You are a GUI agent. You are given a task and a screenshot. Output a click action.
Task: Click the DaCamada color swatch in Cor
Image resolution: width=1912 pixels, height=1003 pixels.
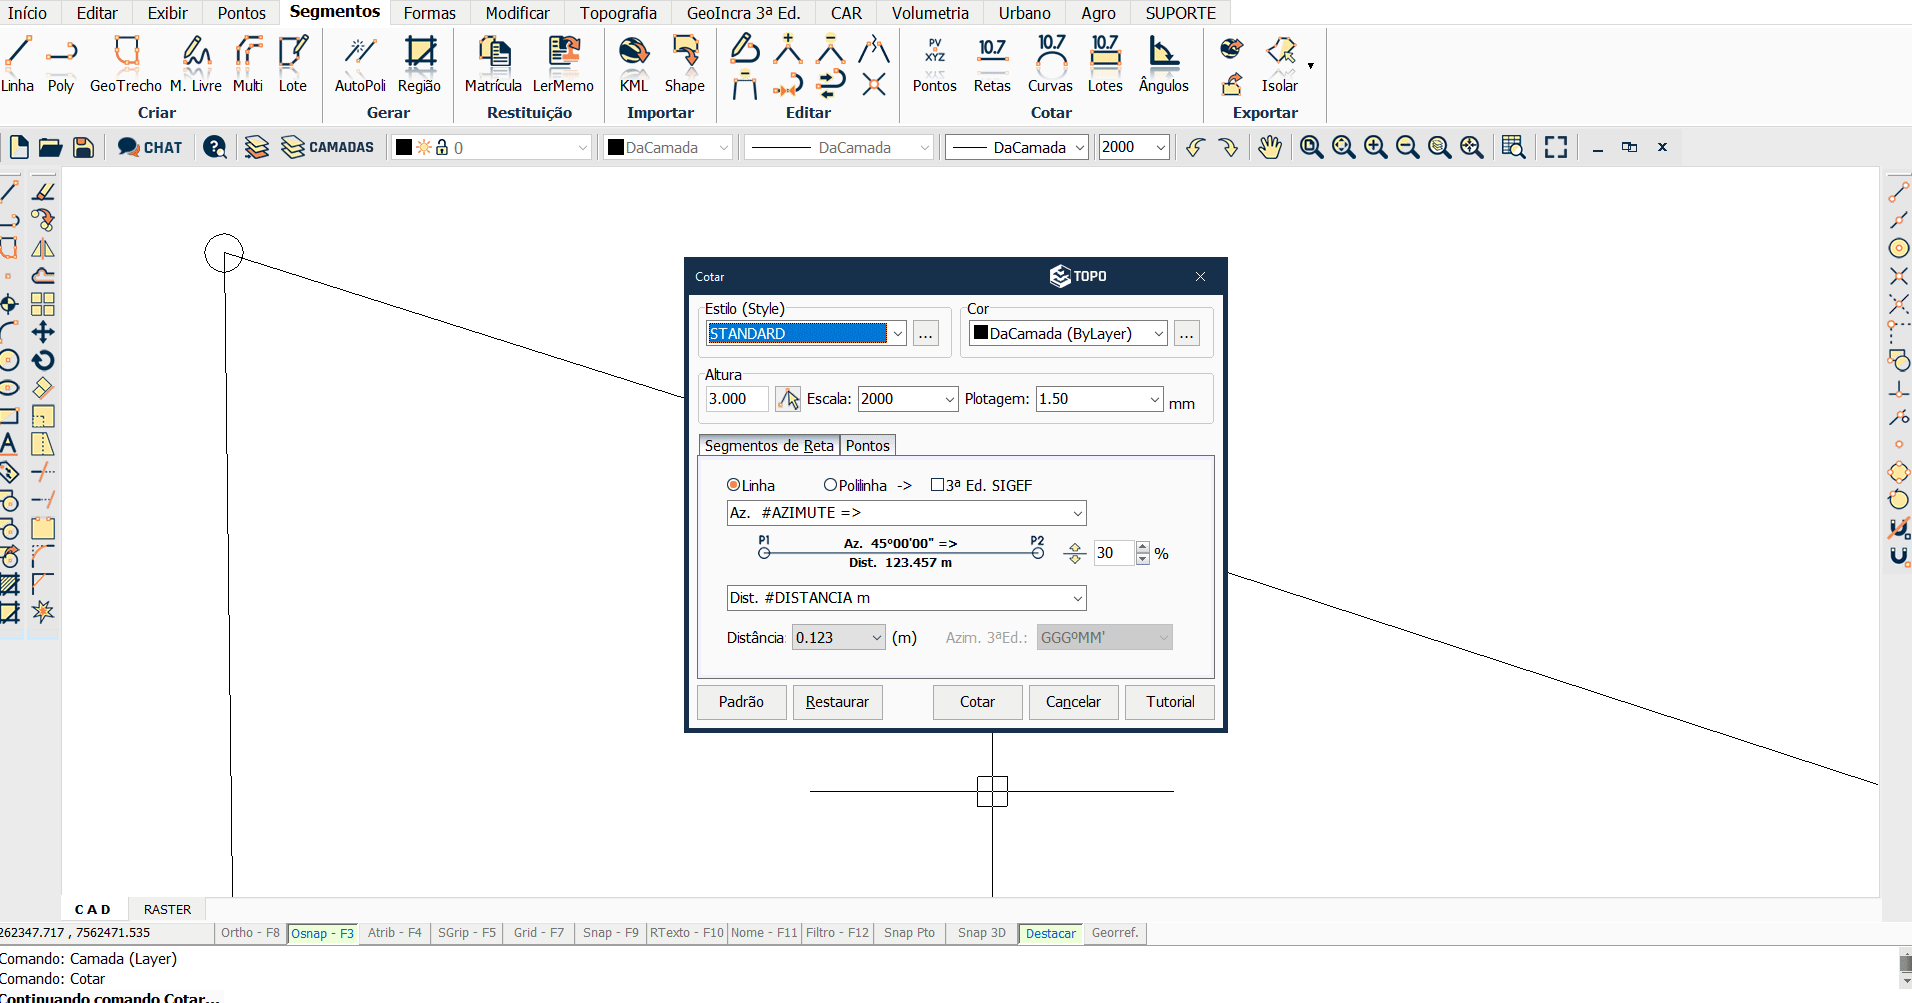coord(981,333)
